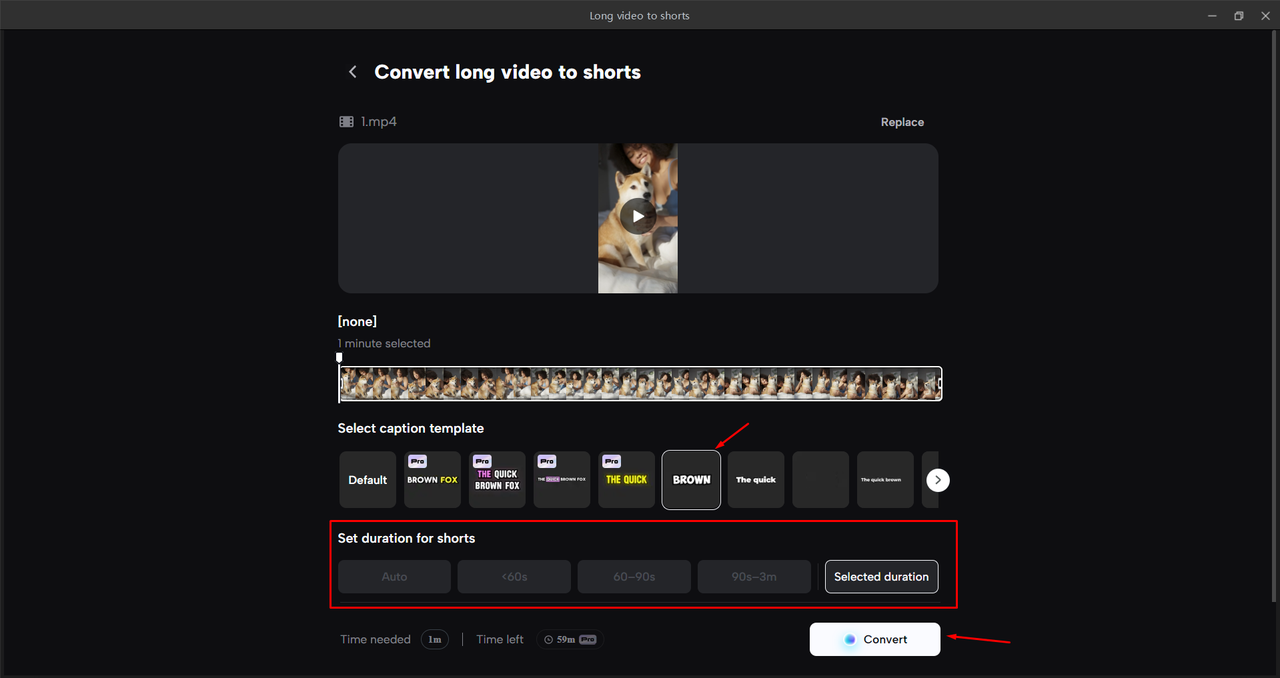This screenshot has width=1280, height=678.
Task: Click the video filmstrip timeline thumbnail
Action: coord(639,383)
